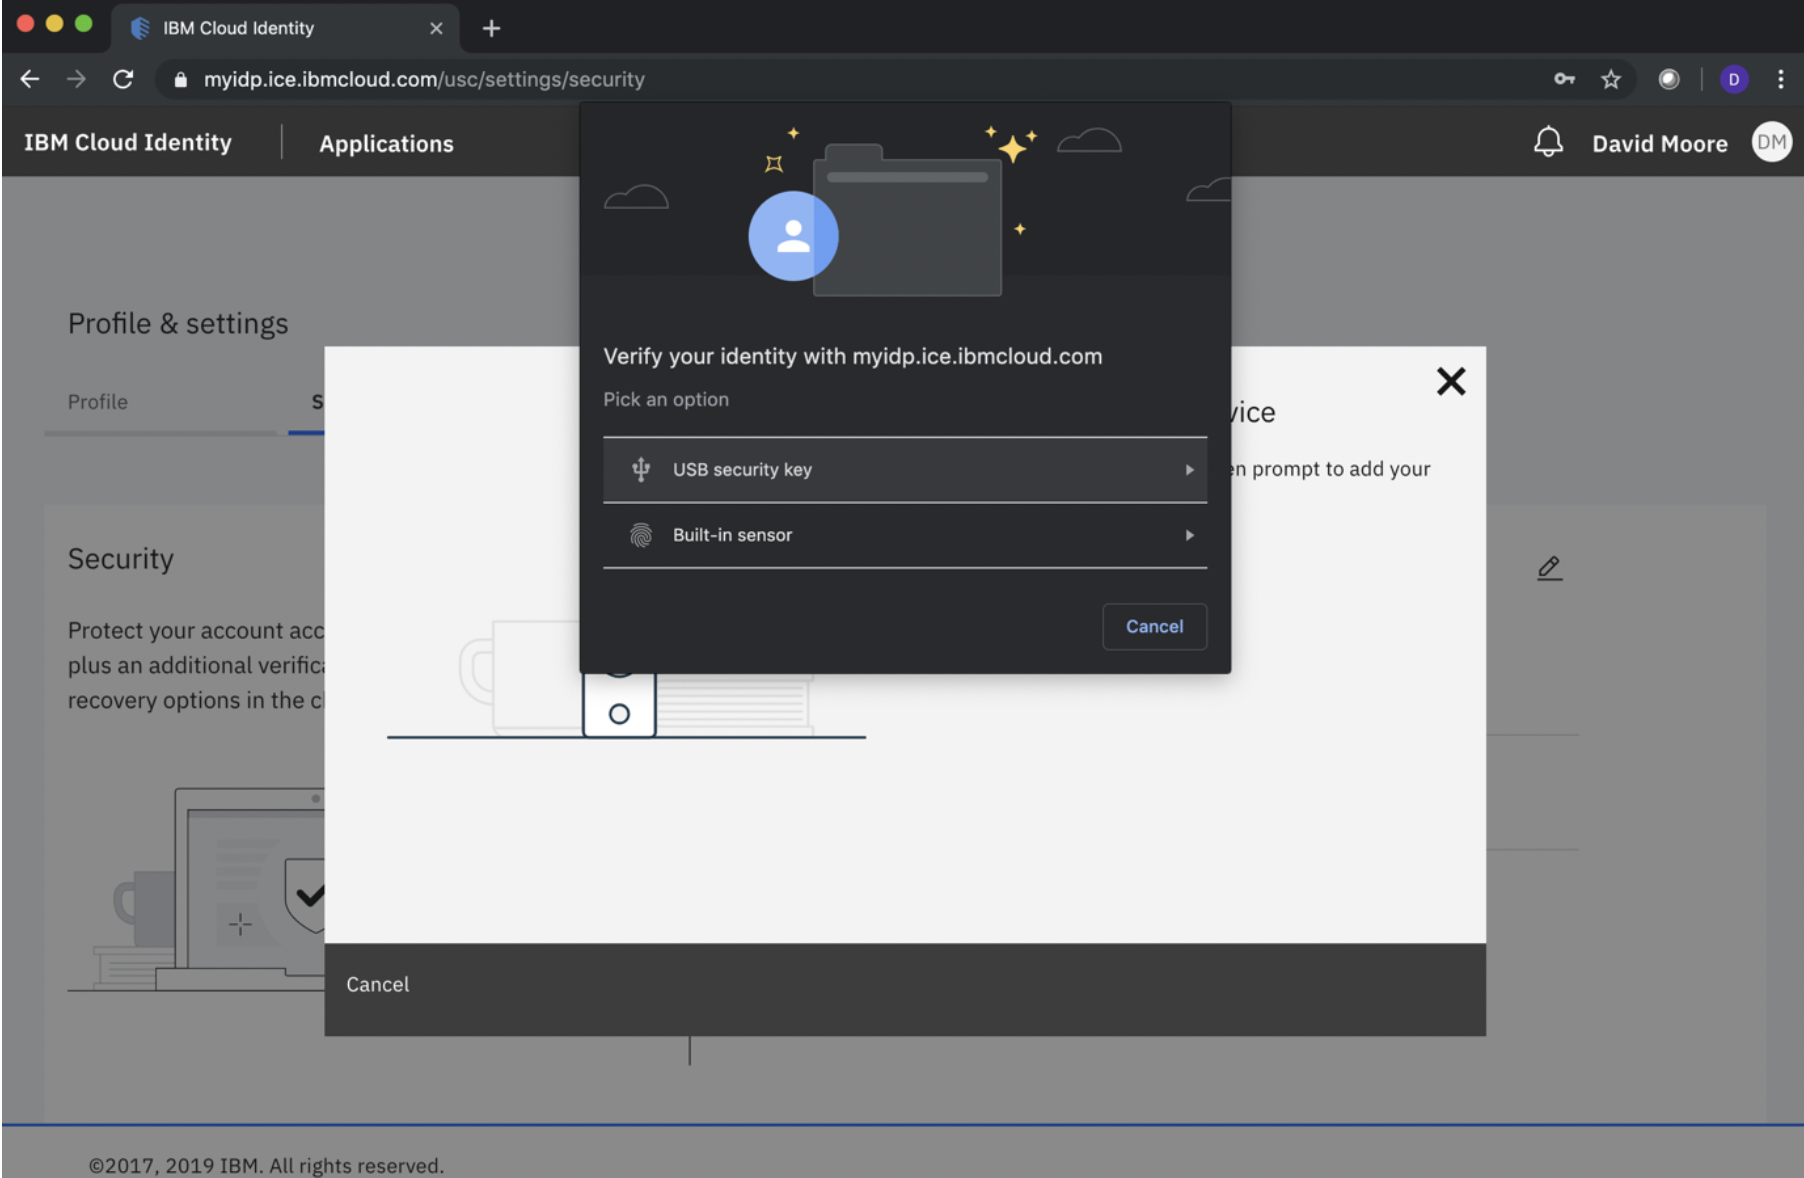Image resolution: width=1804 pixels, height=1178 pixels.
Task: Click the Profile & settings heading
Action: pos(178,323)
